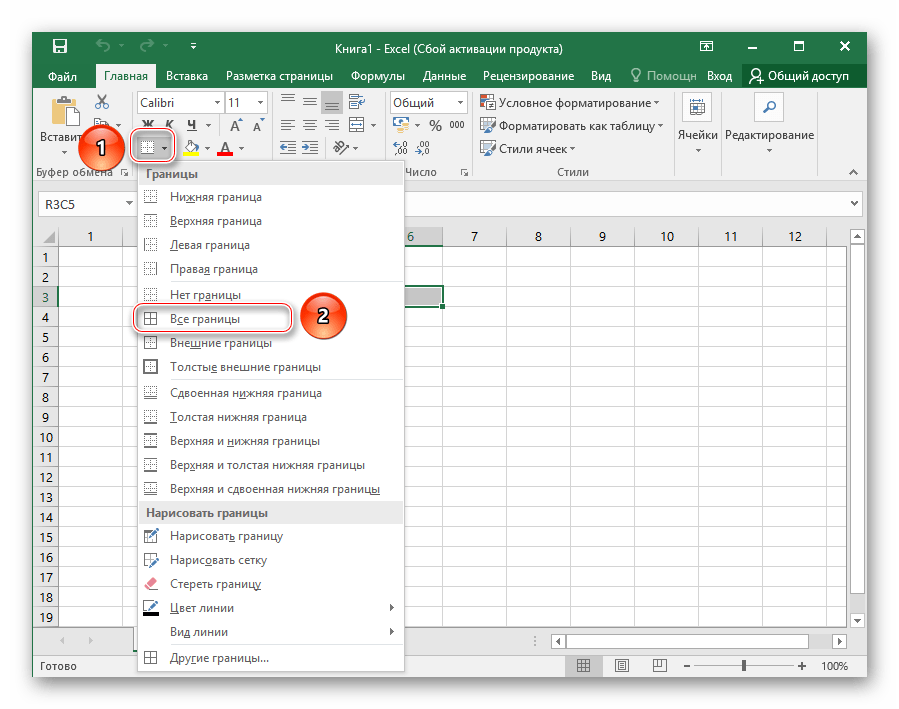Adjust the zoom slider handle
This screenshot has height=709, width=899.
pos(744,665)
